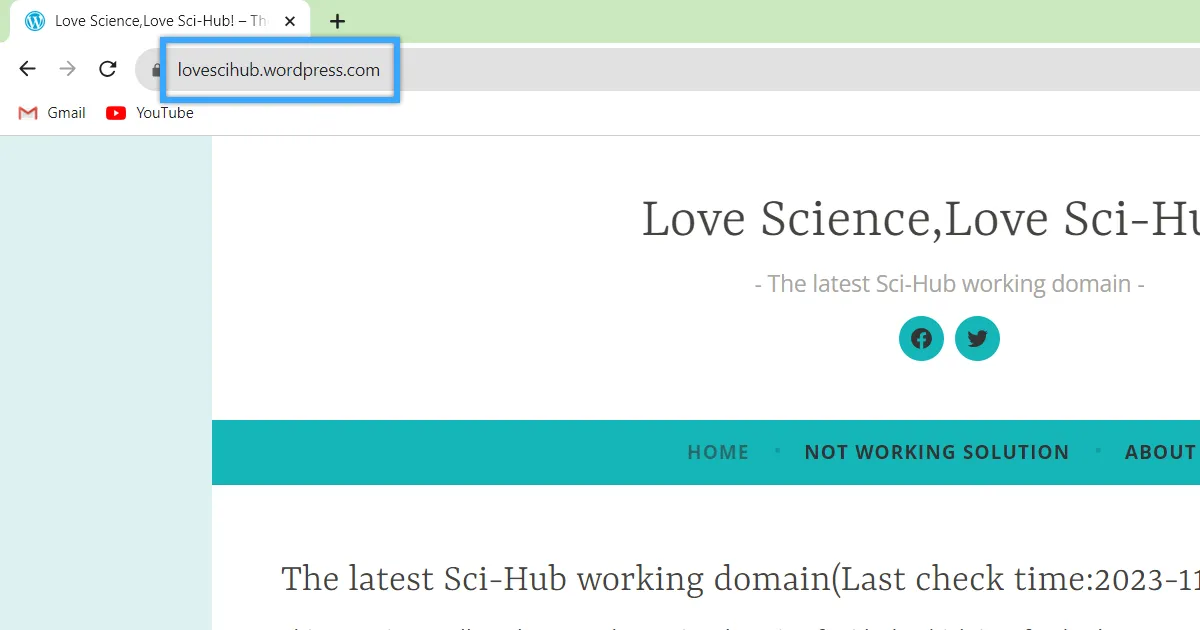Open the site's Twitter profile icon
The image size is (1200, 630).
977,338
